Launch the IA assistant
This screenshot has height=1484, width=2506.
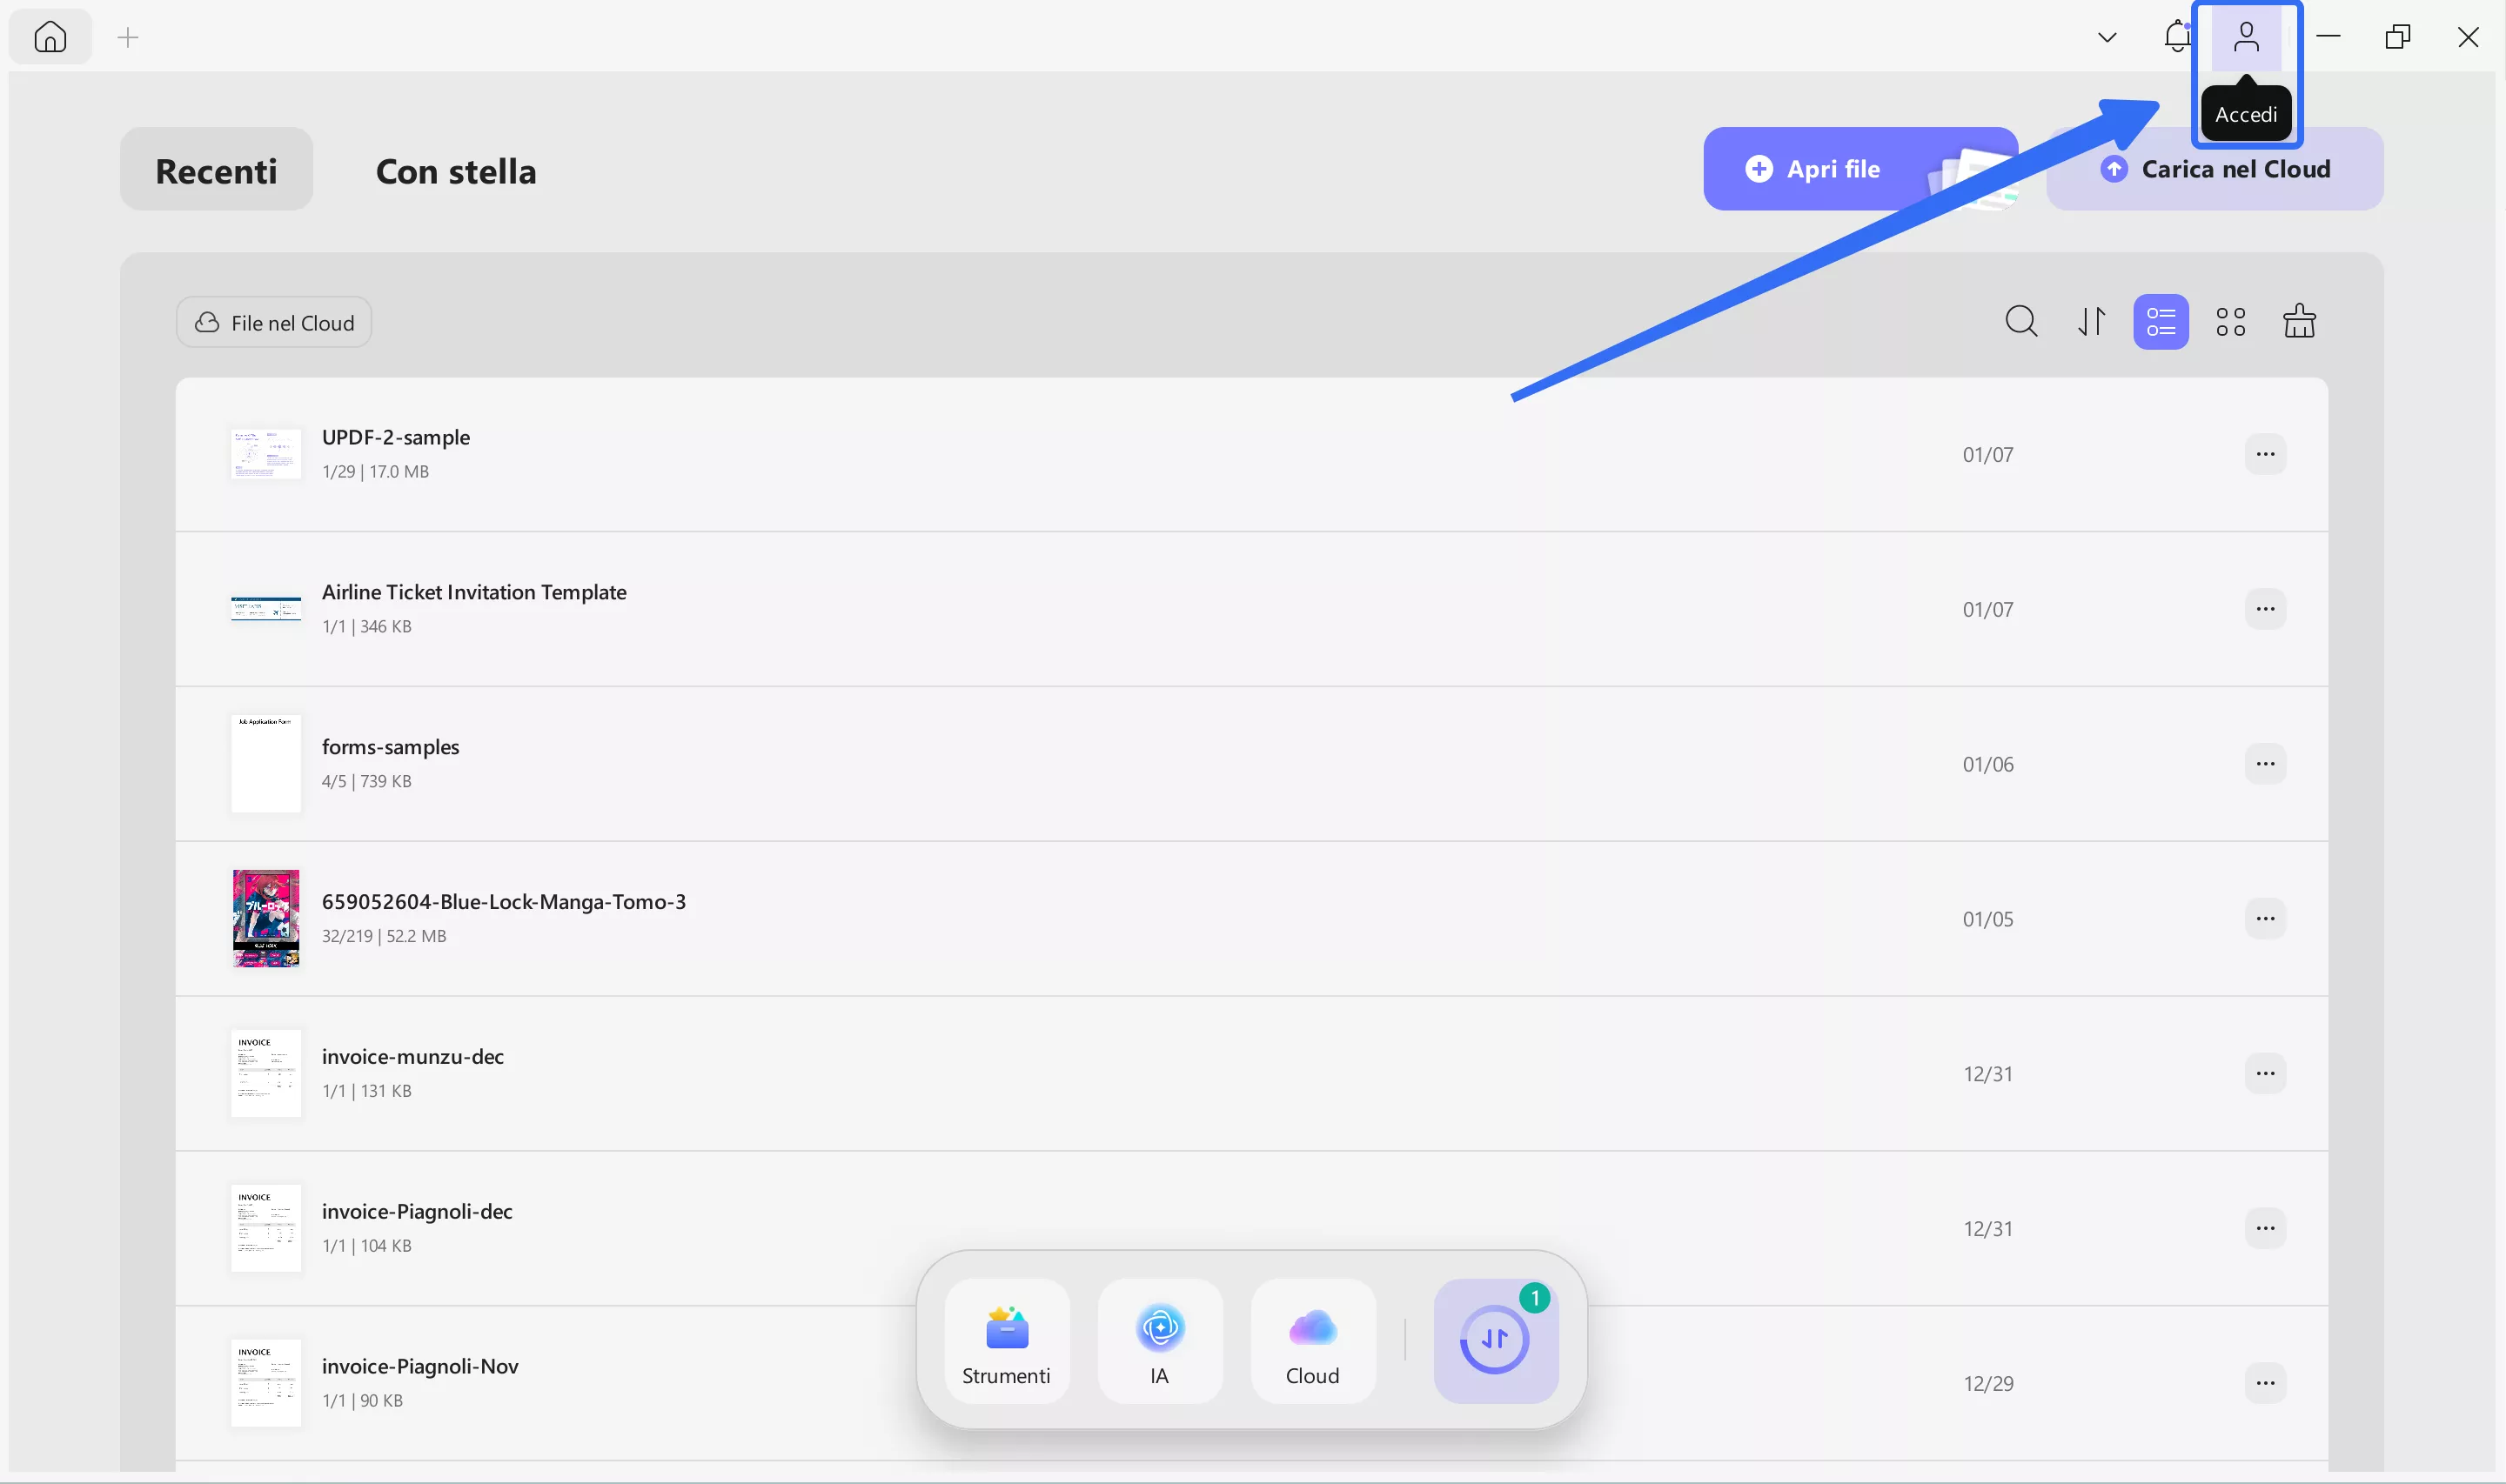coord(1159,1342)
